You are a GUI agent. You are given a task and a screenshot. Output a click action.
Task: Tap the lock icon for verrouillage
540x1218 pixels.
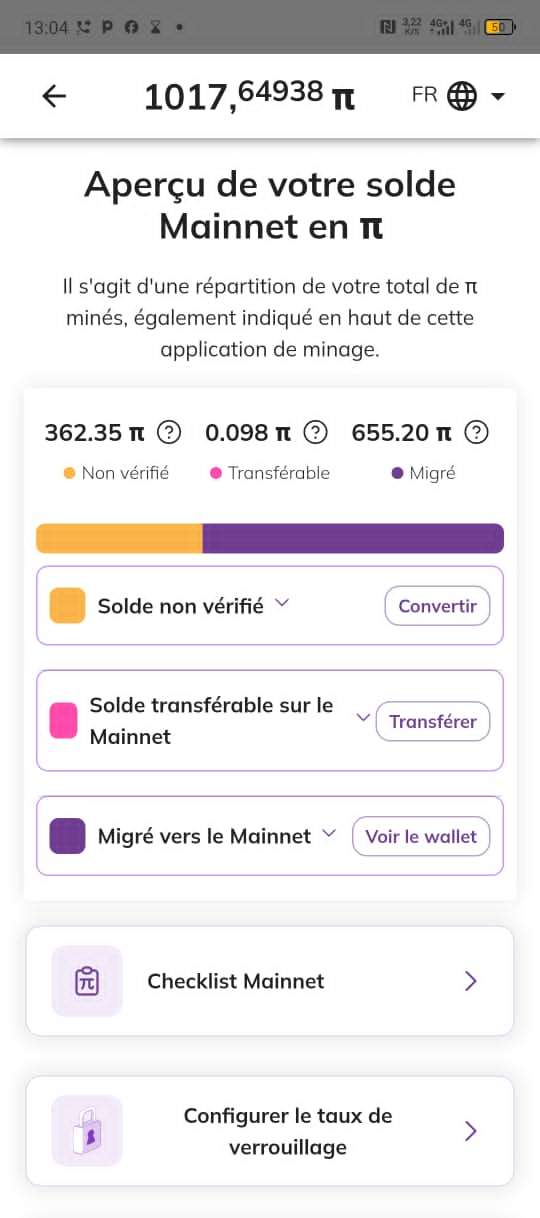[87, 1131]
